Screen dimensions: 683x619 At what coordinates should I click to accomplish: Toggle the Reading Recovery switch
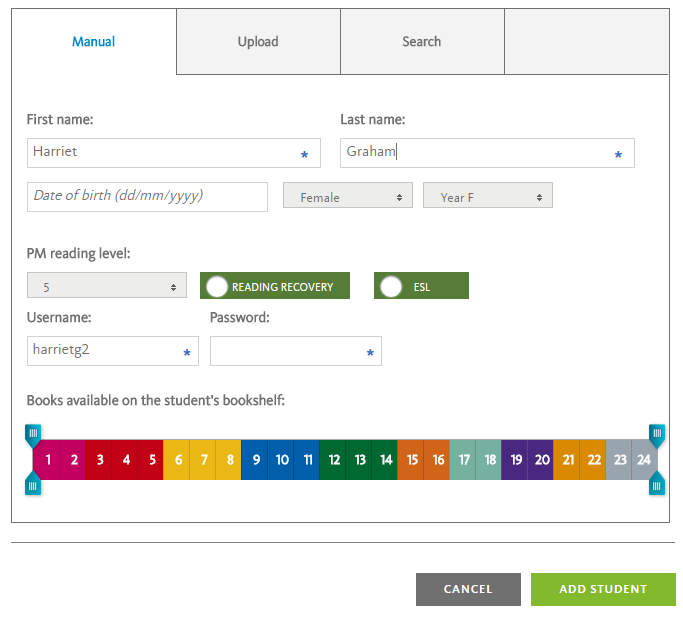coord(275,286)
